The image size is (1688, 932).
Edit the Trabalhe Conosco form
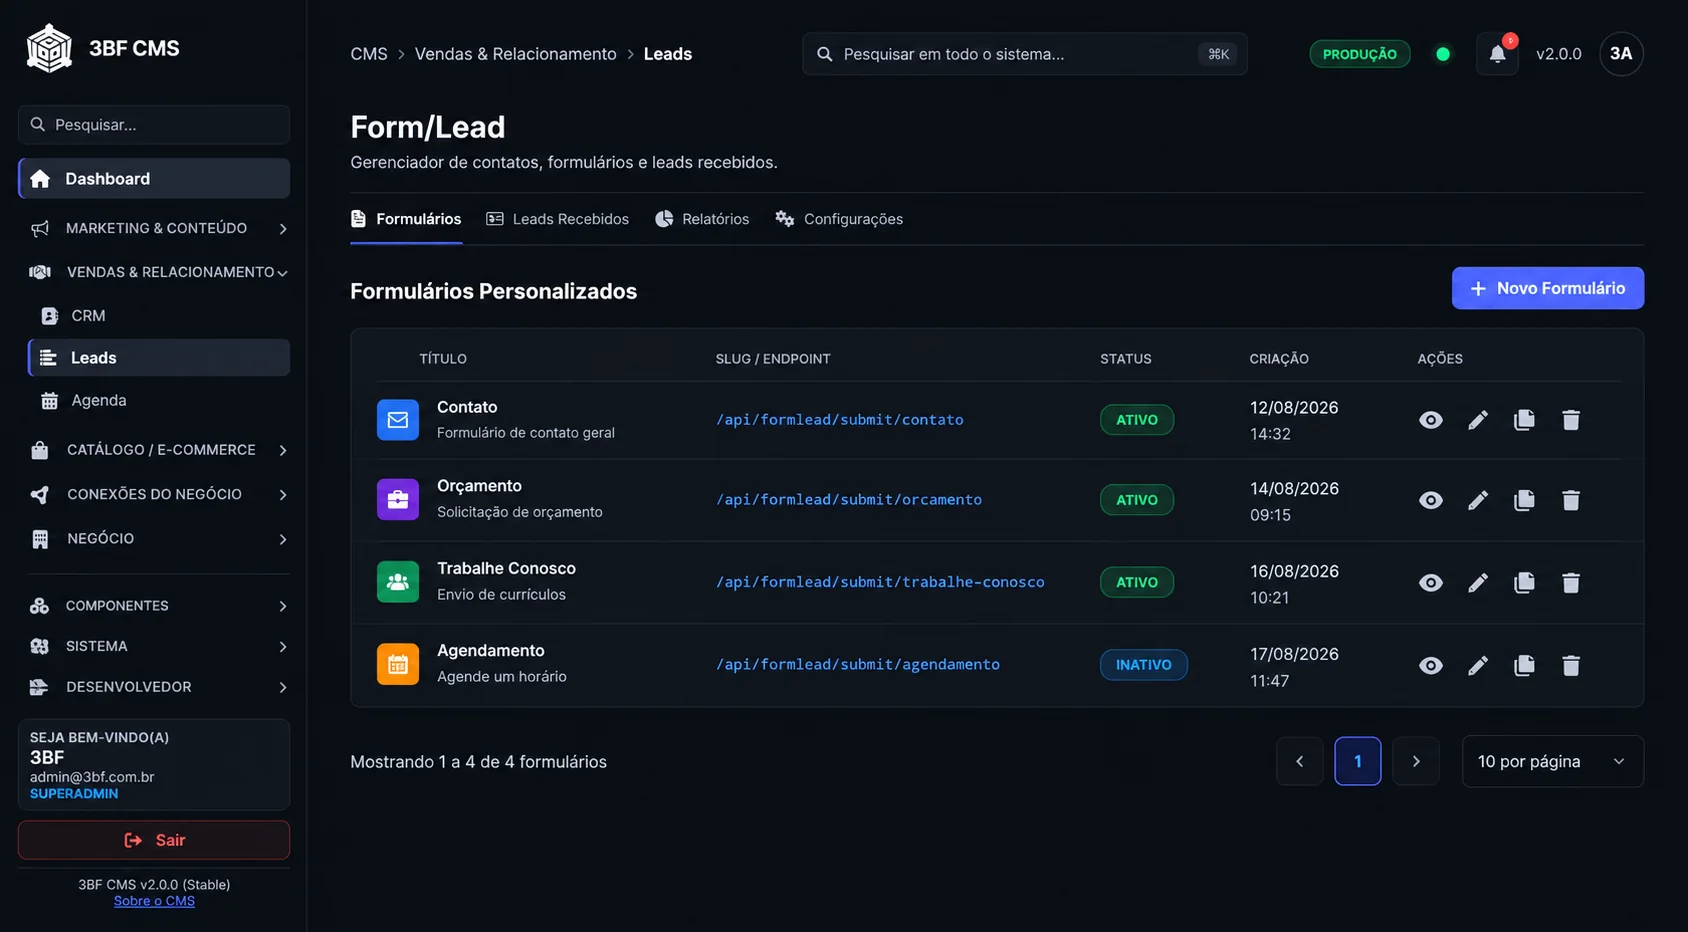[x=1478, y=583]
